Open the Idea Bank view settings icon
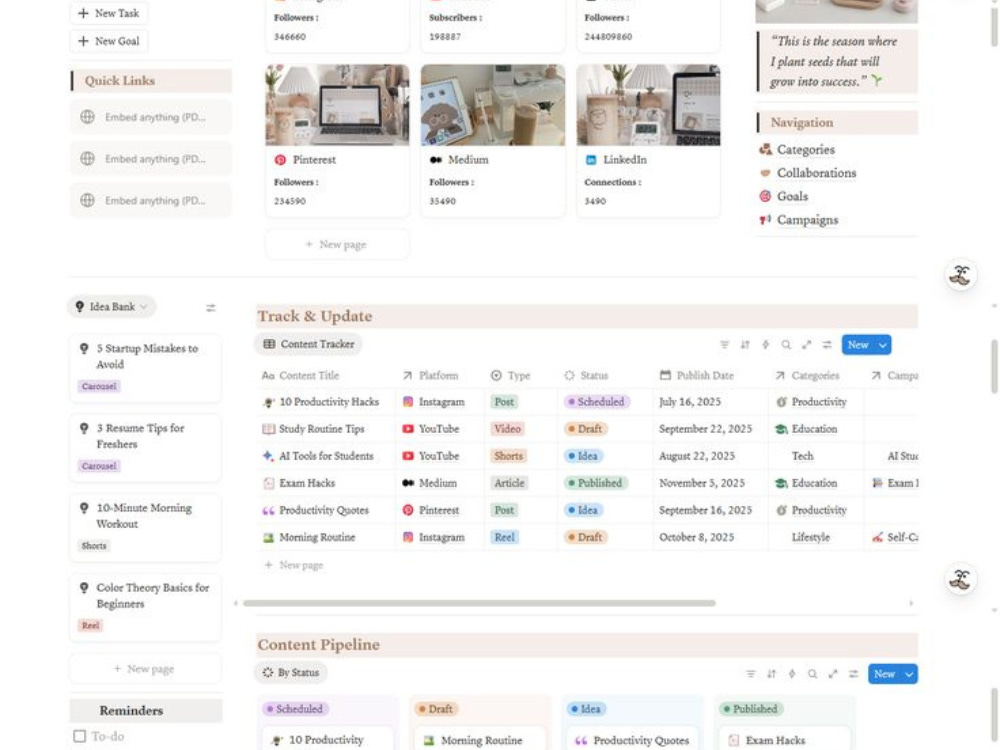 (x=210, y=308)
